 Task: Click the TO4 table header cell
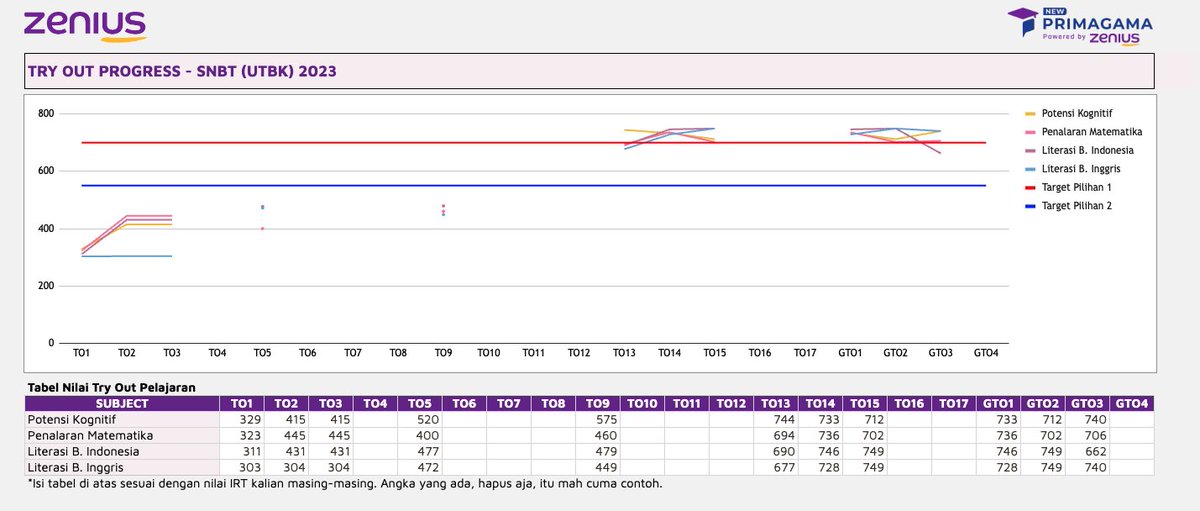375,403
